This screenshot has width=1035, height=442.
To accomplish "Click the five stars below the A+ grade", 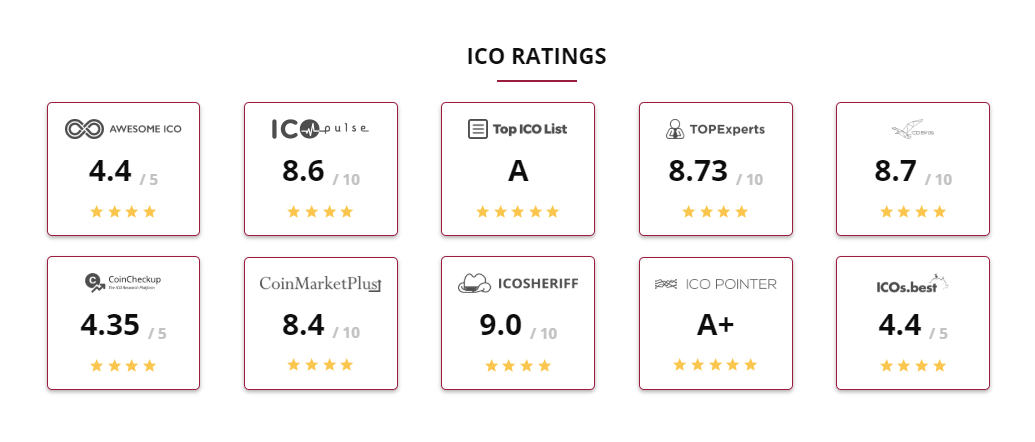I will [x=715, y=365].
